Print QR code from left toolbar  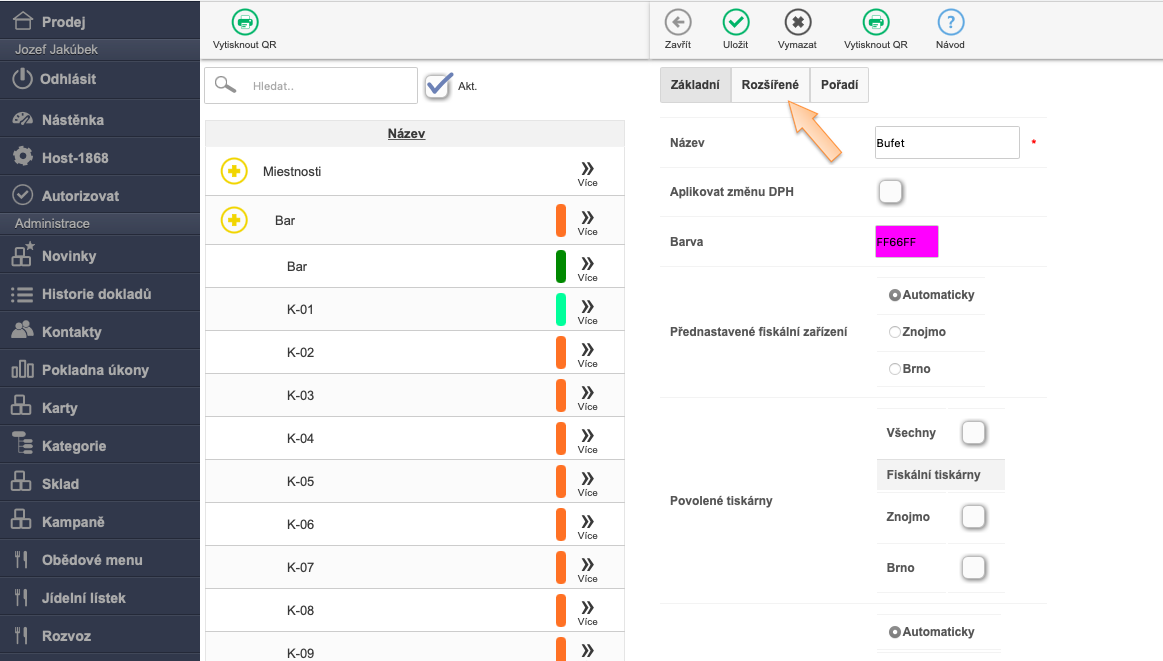[x=244, y=23]
